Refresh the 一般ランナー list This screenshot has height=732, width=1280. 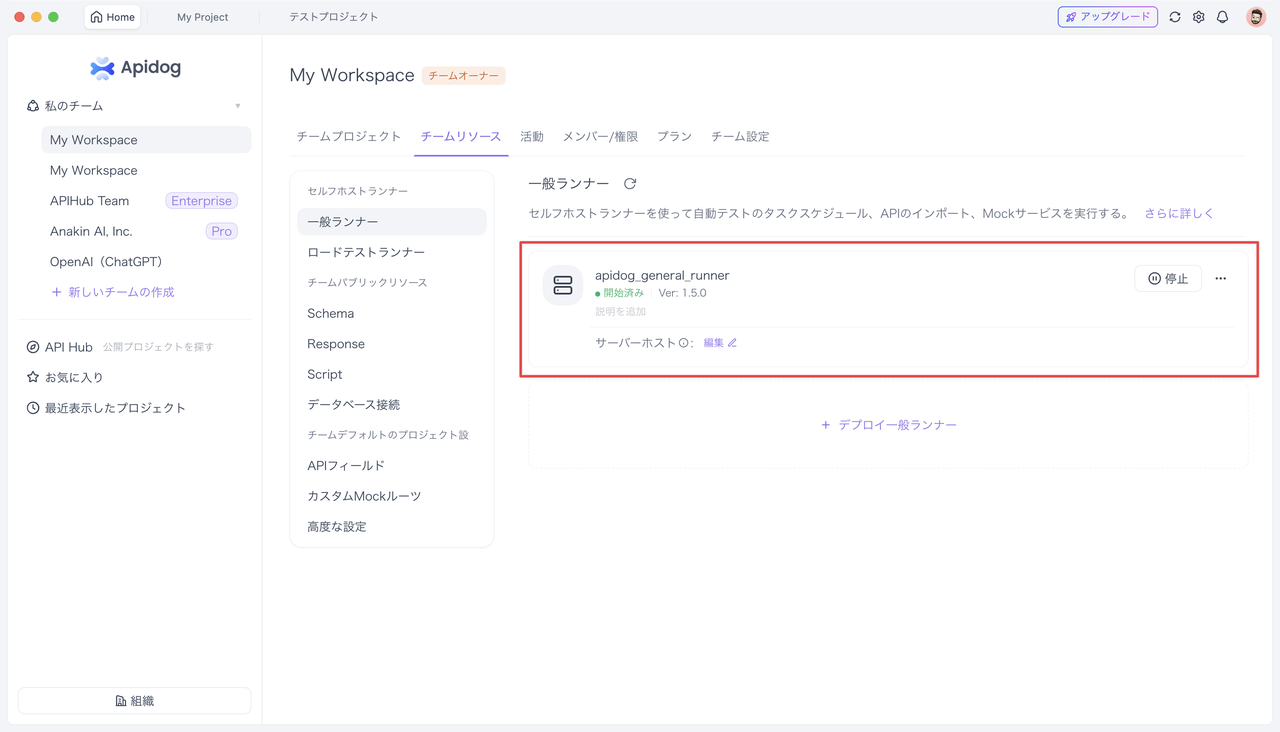point(630,184)
